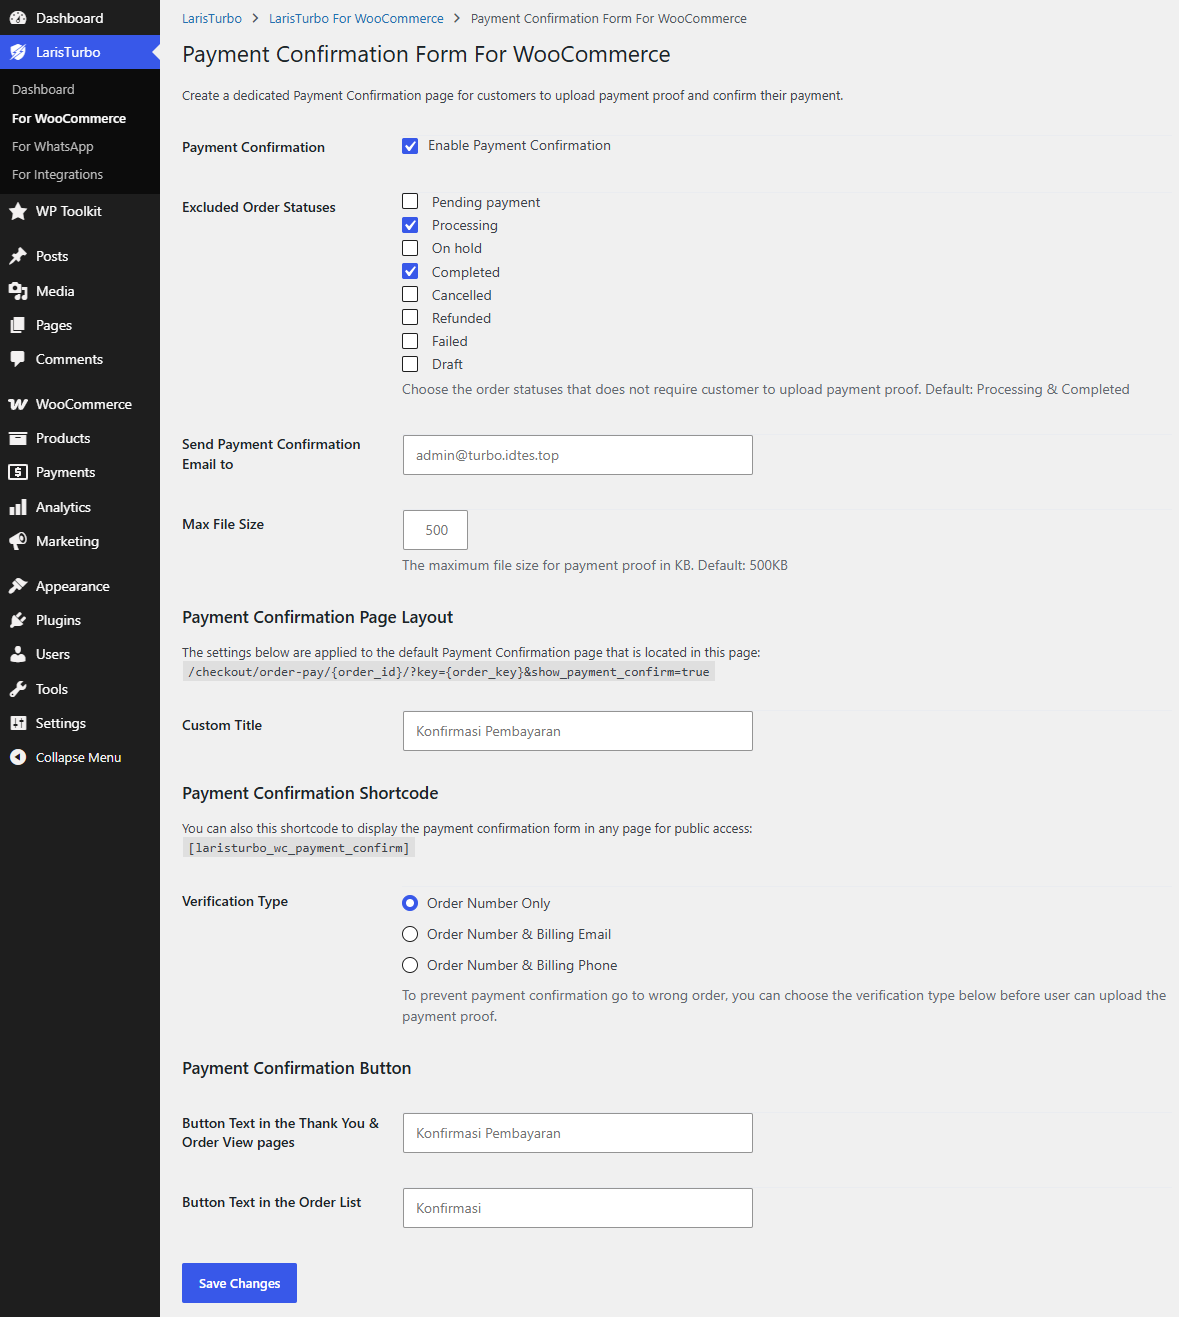Click the LarisTurbo rocket icon
This screenshot has width=1179, height=1317.
tap(18, 52)
